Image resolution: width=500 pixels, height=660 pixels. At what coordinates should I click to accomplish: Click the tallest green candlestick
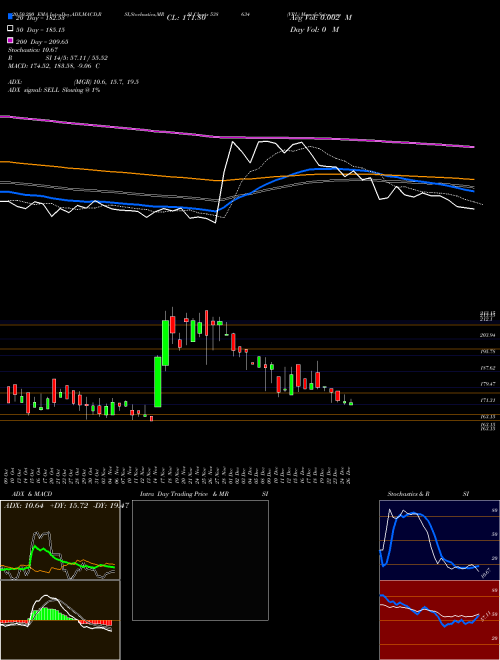[x=158, y=382]
